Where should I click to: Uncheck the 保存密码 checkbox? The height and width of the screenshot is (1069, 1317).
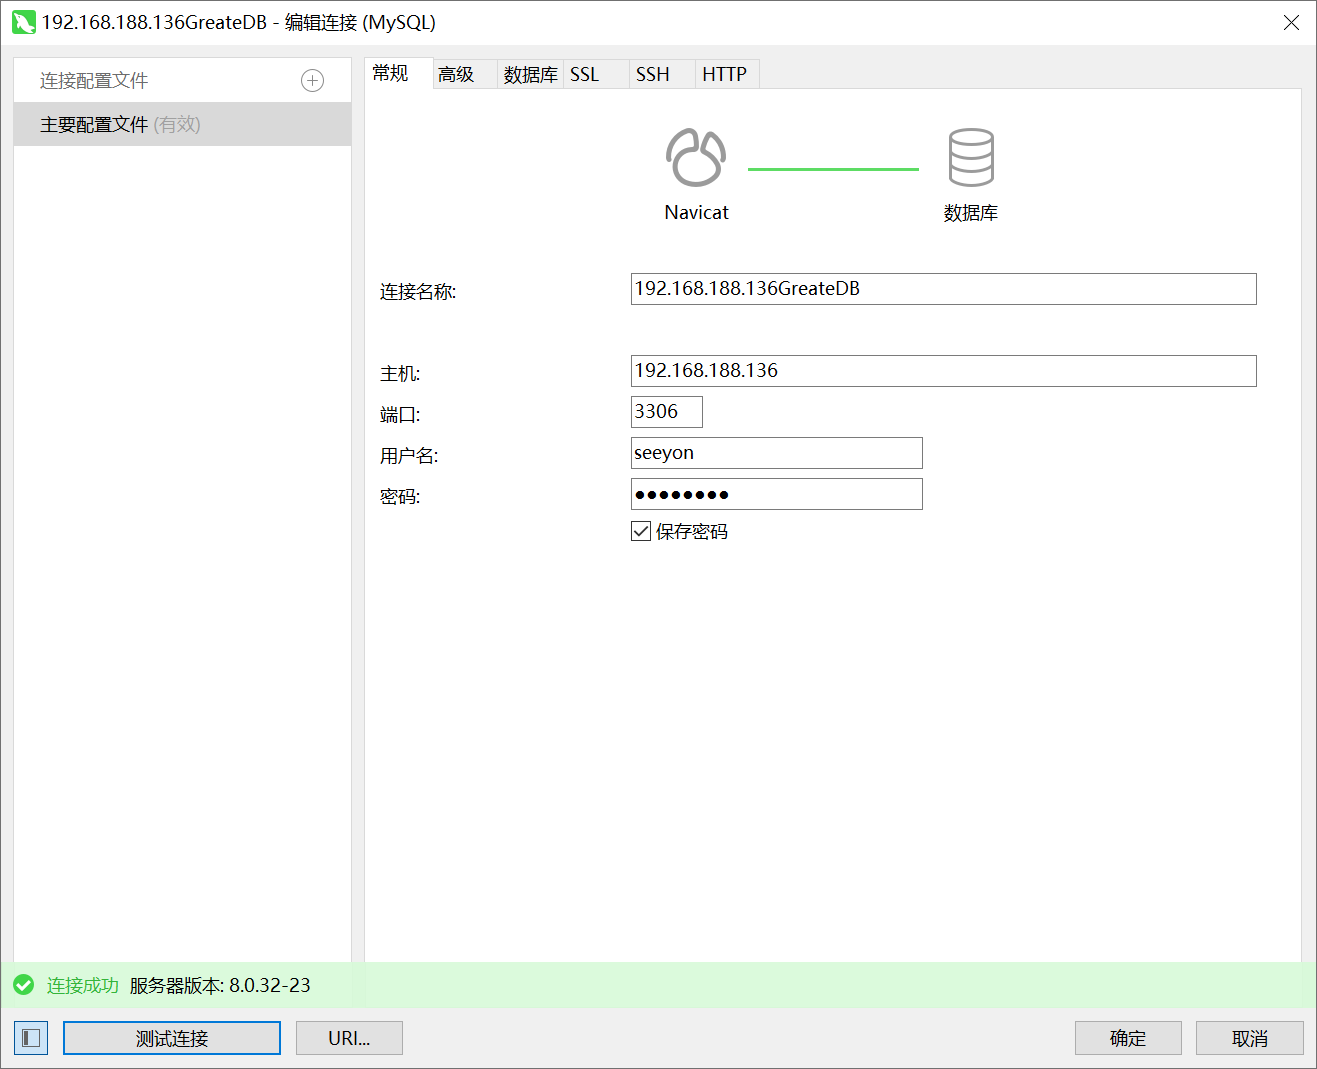tap(641, 532)
